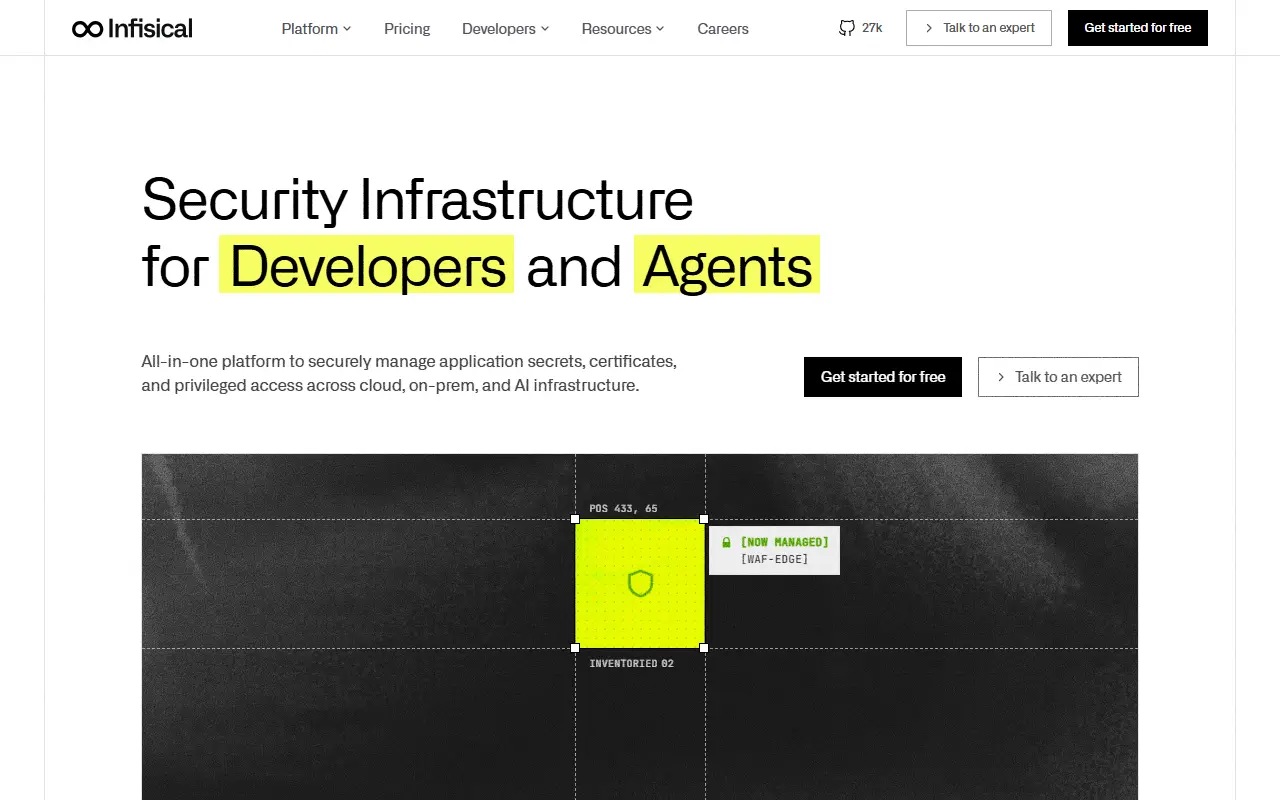Click arrow icon in hero Talk to an expert
Image resolution: width=1280 pixels, height=800 pixels.
tap(1001, 377)
